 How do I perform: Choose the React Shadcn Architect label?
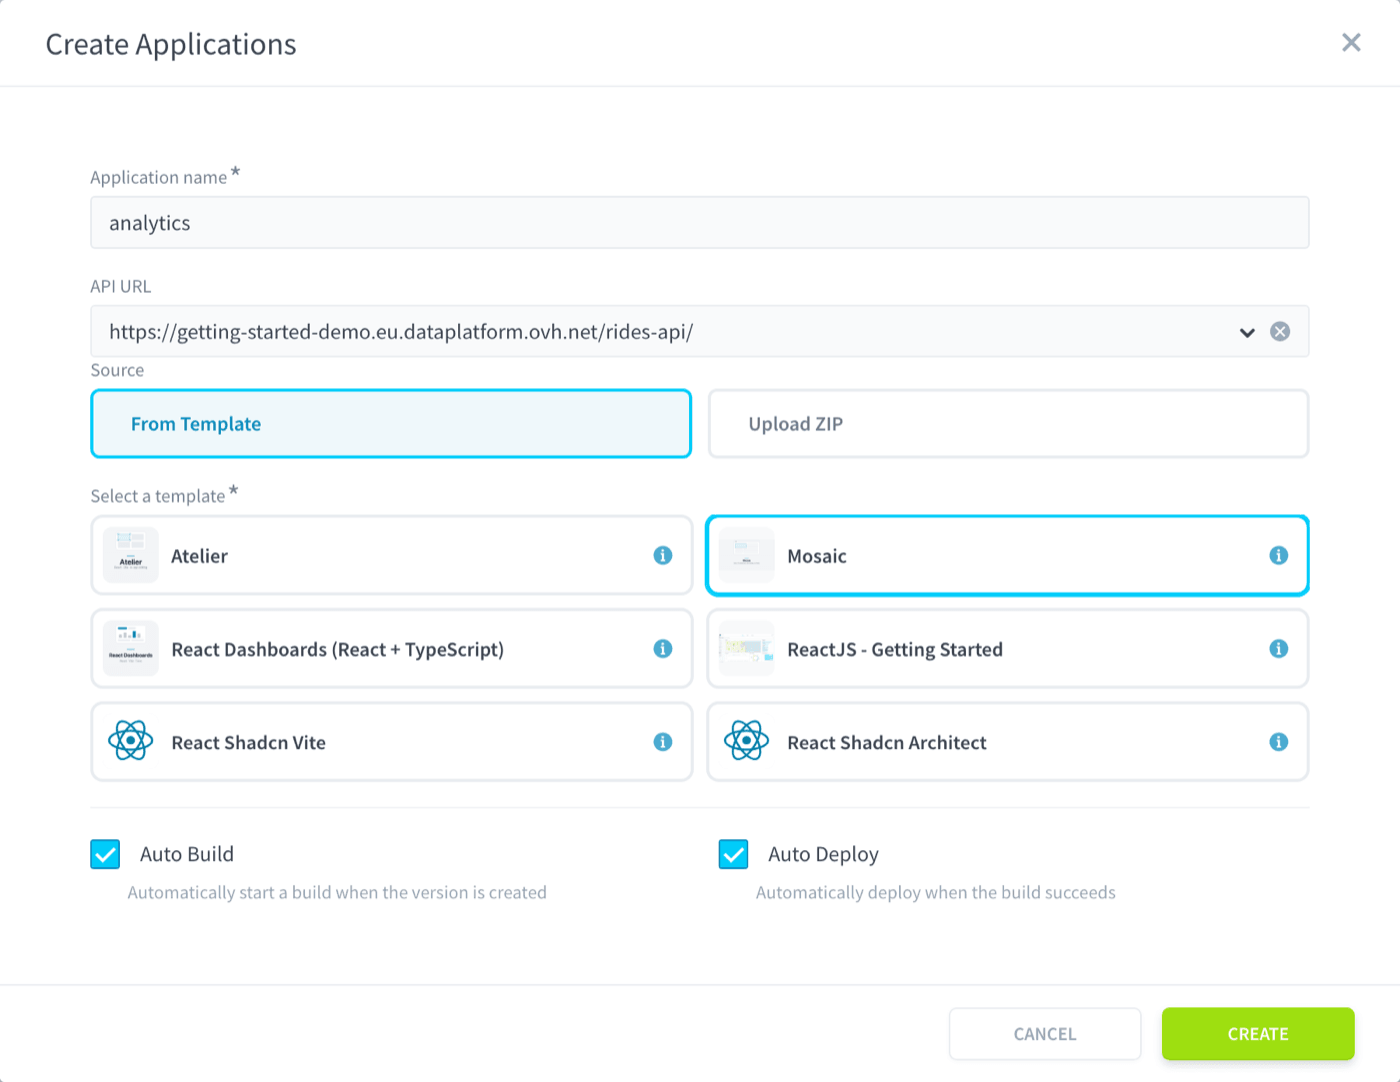pos(887,743)
